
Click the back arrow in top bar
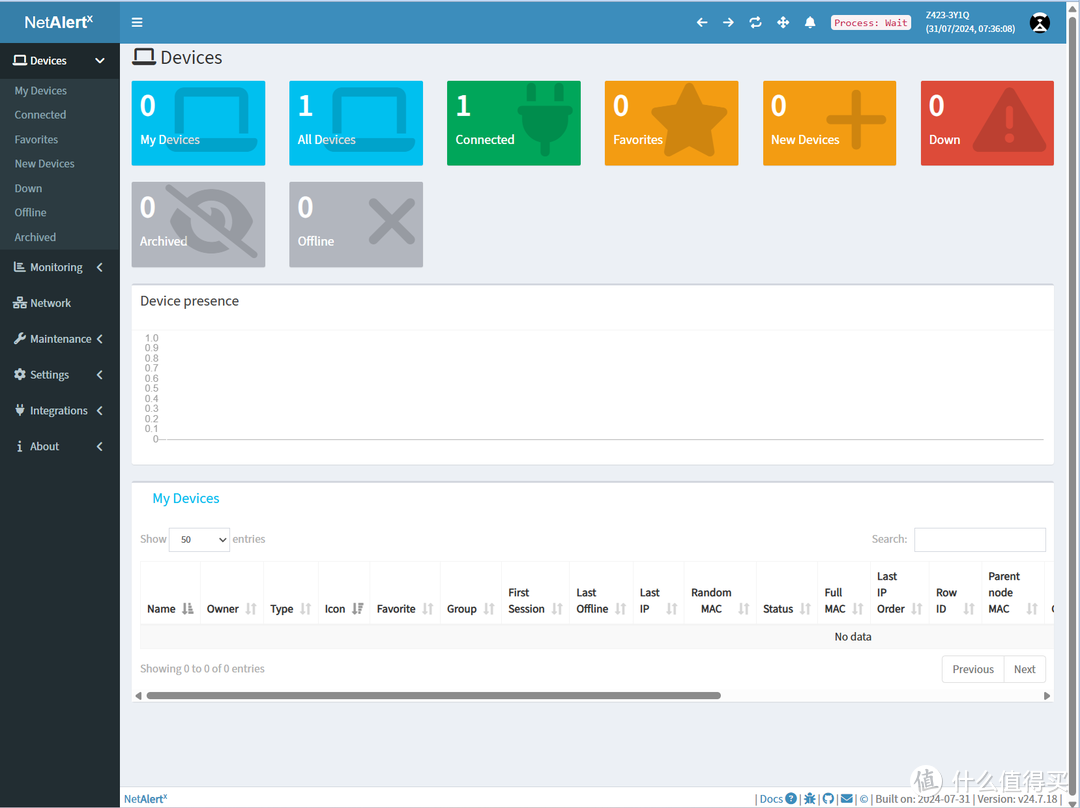702,22
